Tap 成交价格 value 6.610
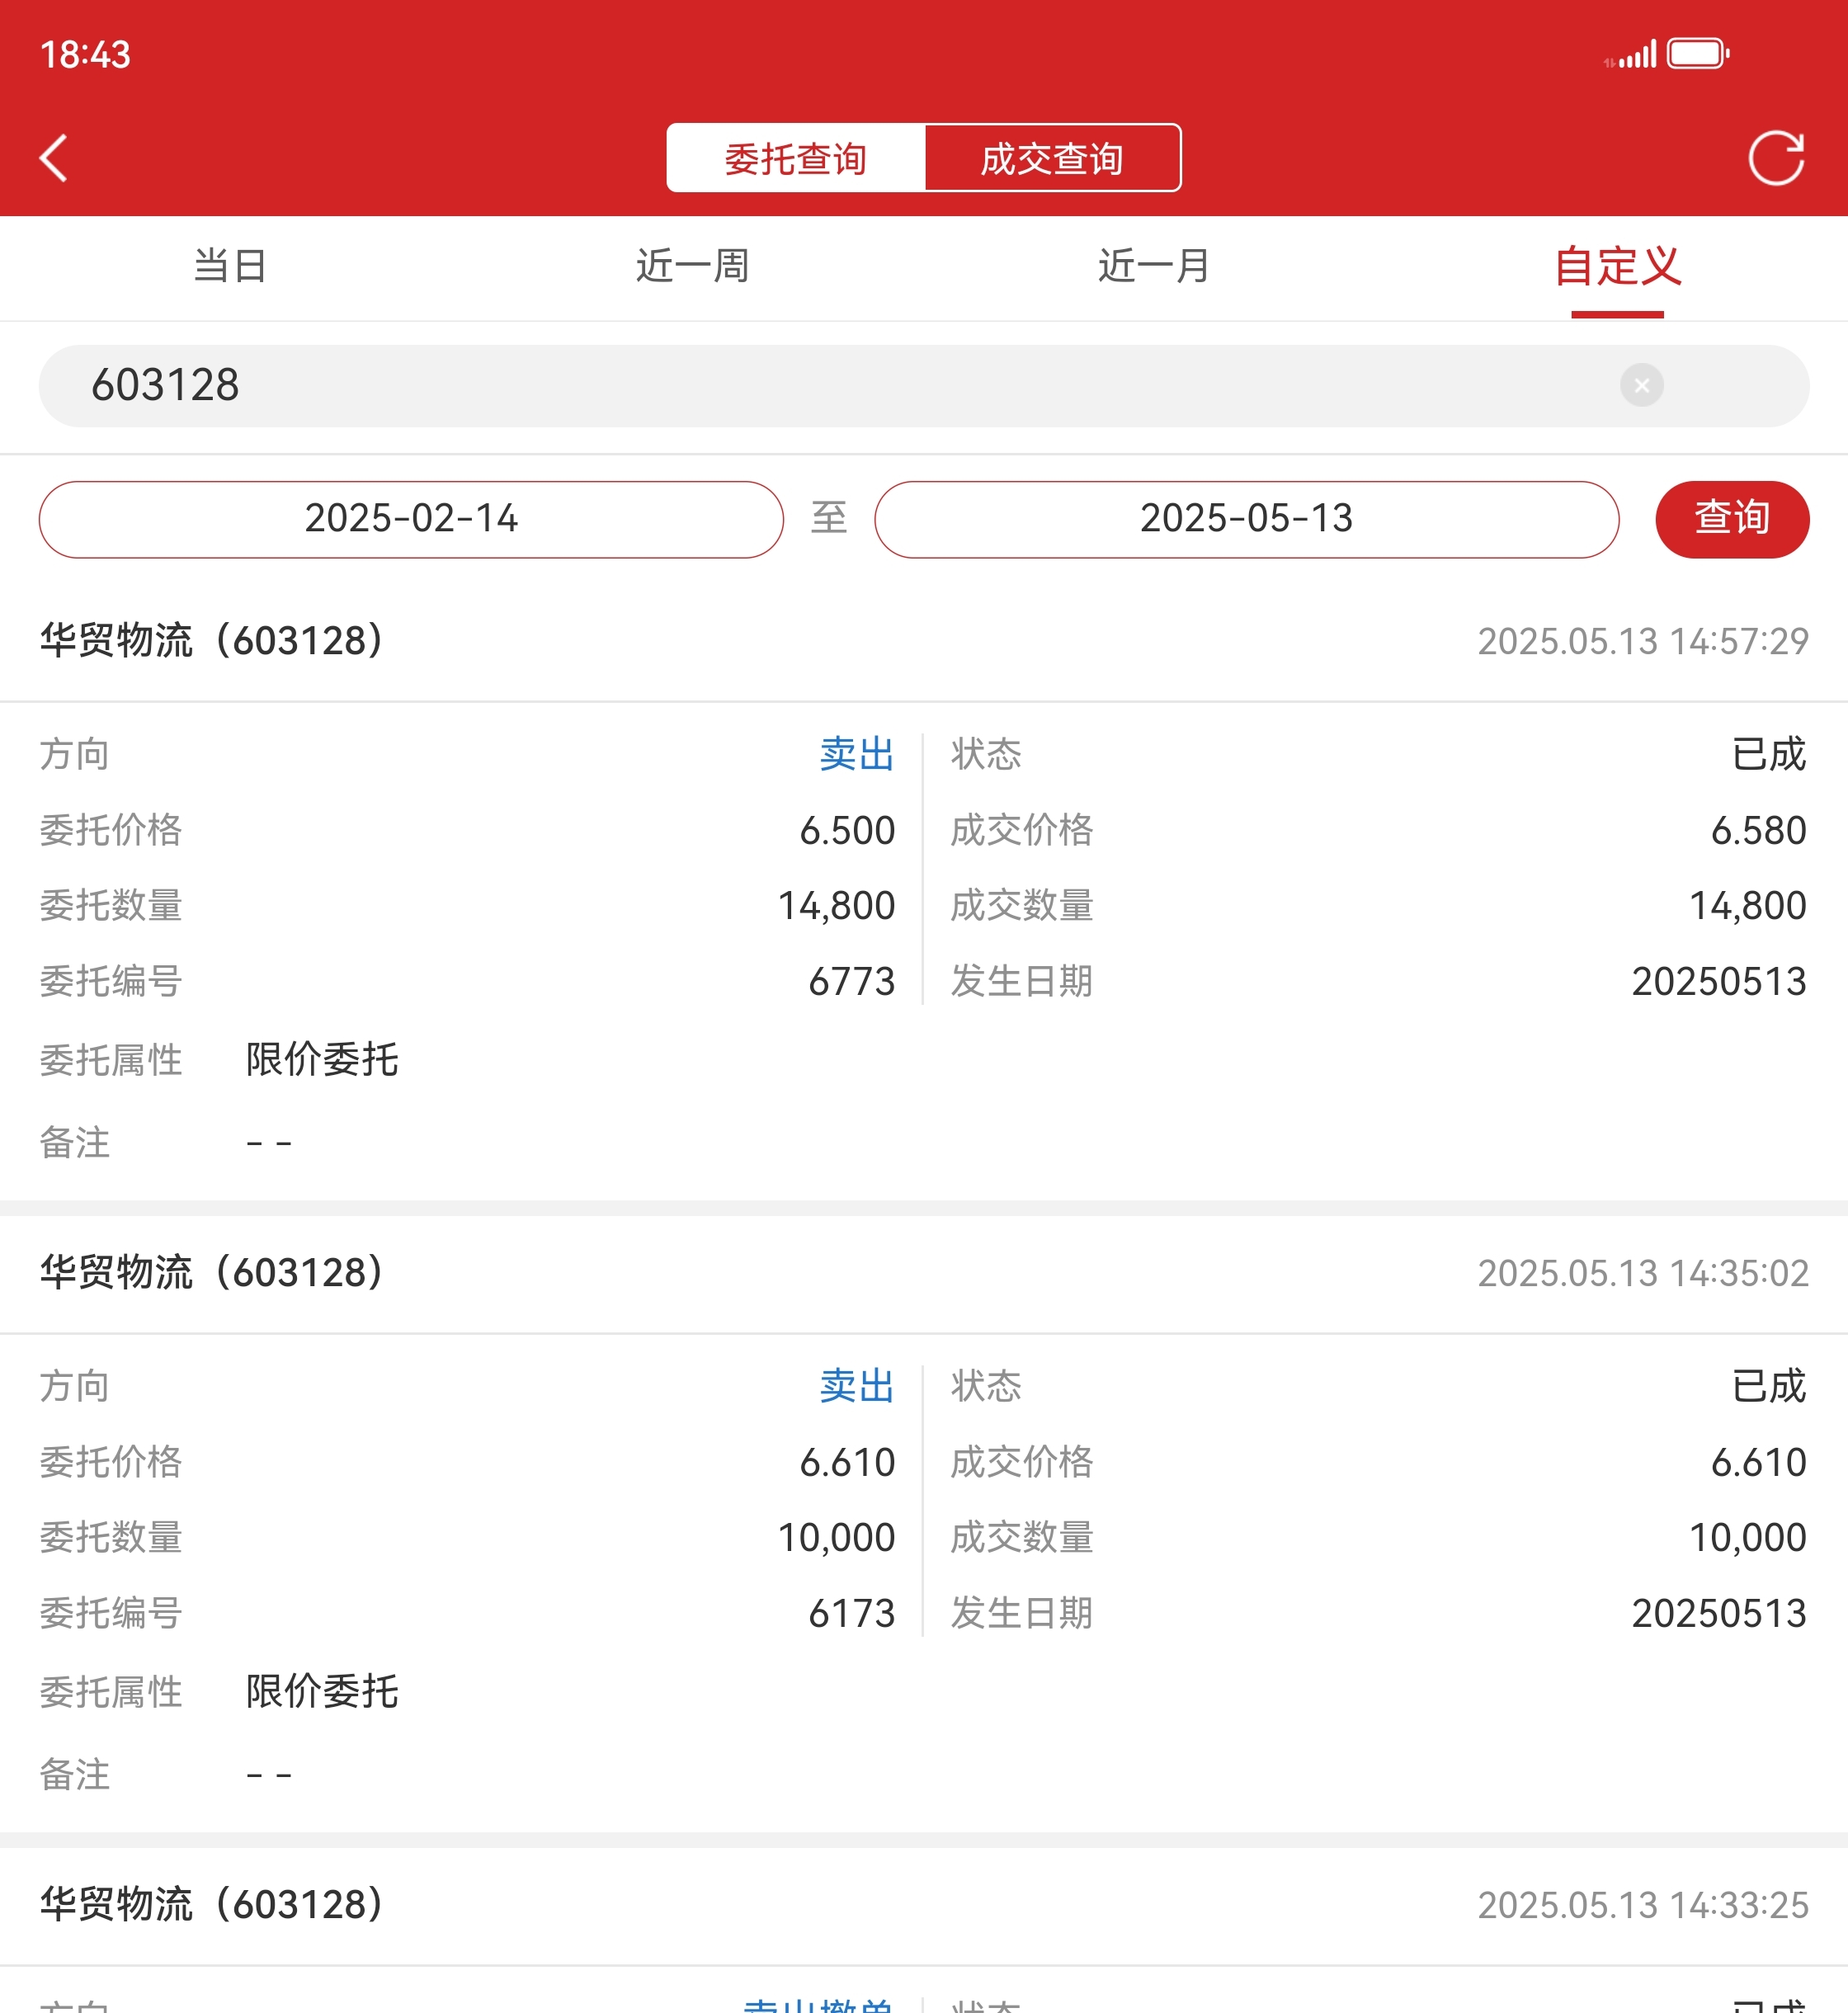Screen dimensions: 1848x2013 point(1758,1462)
